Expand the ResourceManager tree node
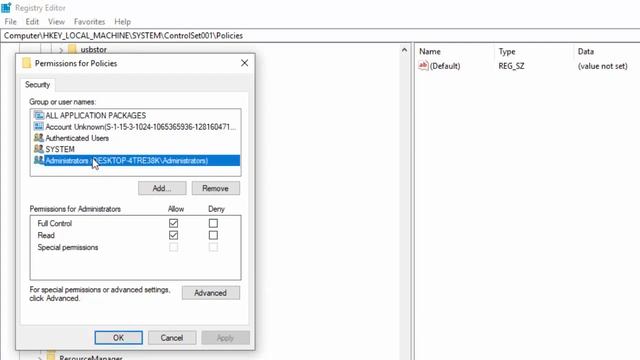This screenshot has width=640, height=360. coord(40,358)
